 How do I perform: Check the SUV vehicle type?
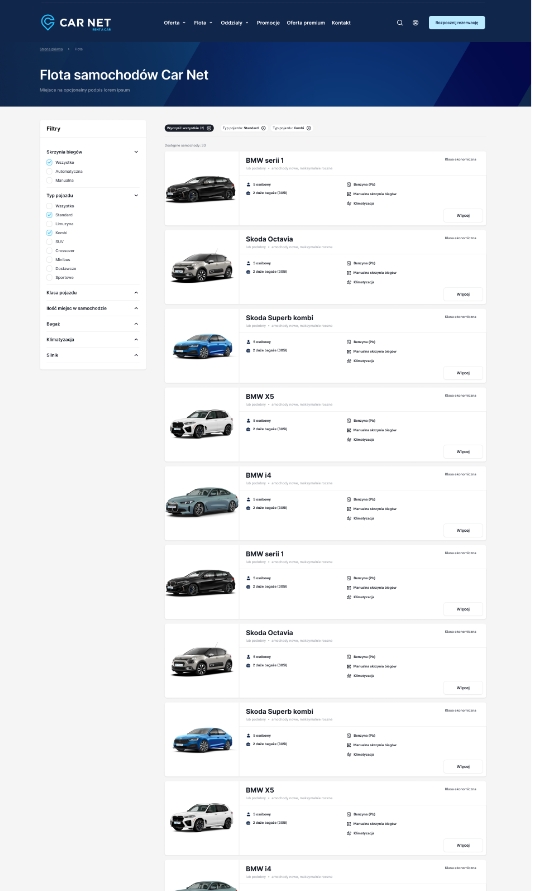[49, 242]
